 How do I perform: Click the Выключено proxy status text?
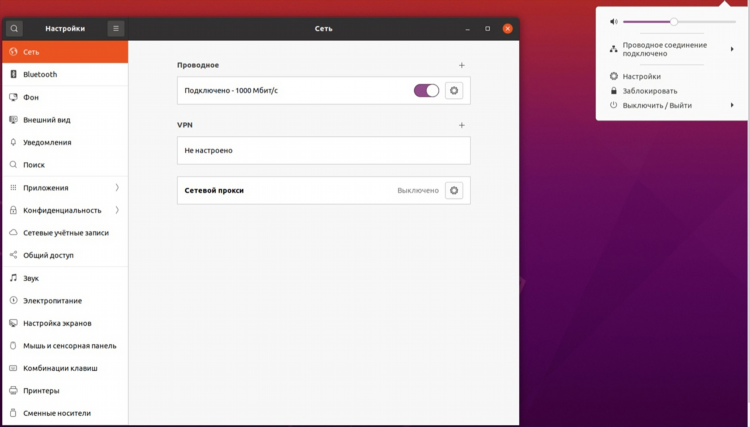click(418, 190)
